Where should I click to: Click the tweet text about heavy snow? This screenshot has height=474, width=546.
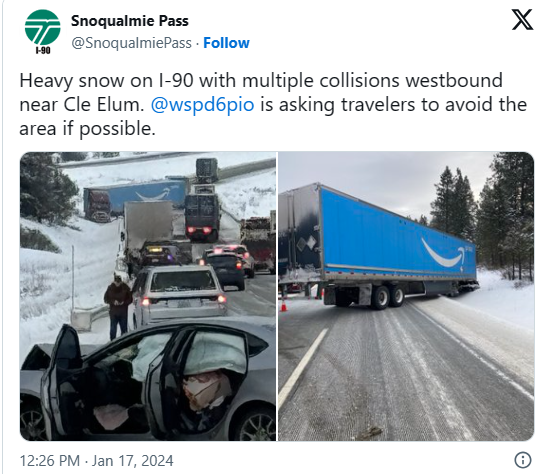click(273, 104)
